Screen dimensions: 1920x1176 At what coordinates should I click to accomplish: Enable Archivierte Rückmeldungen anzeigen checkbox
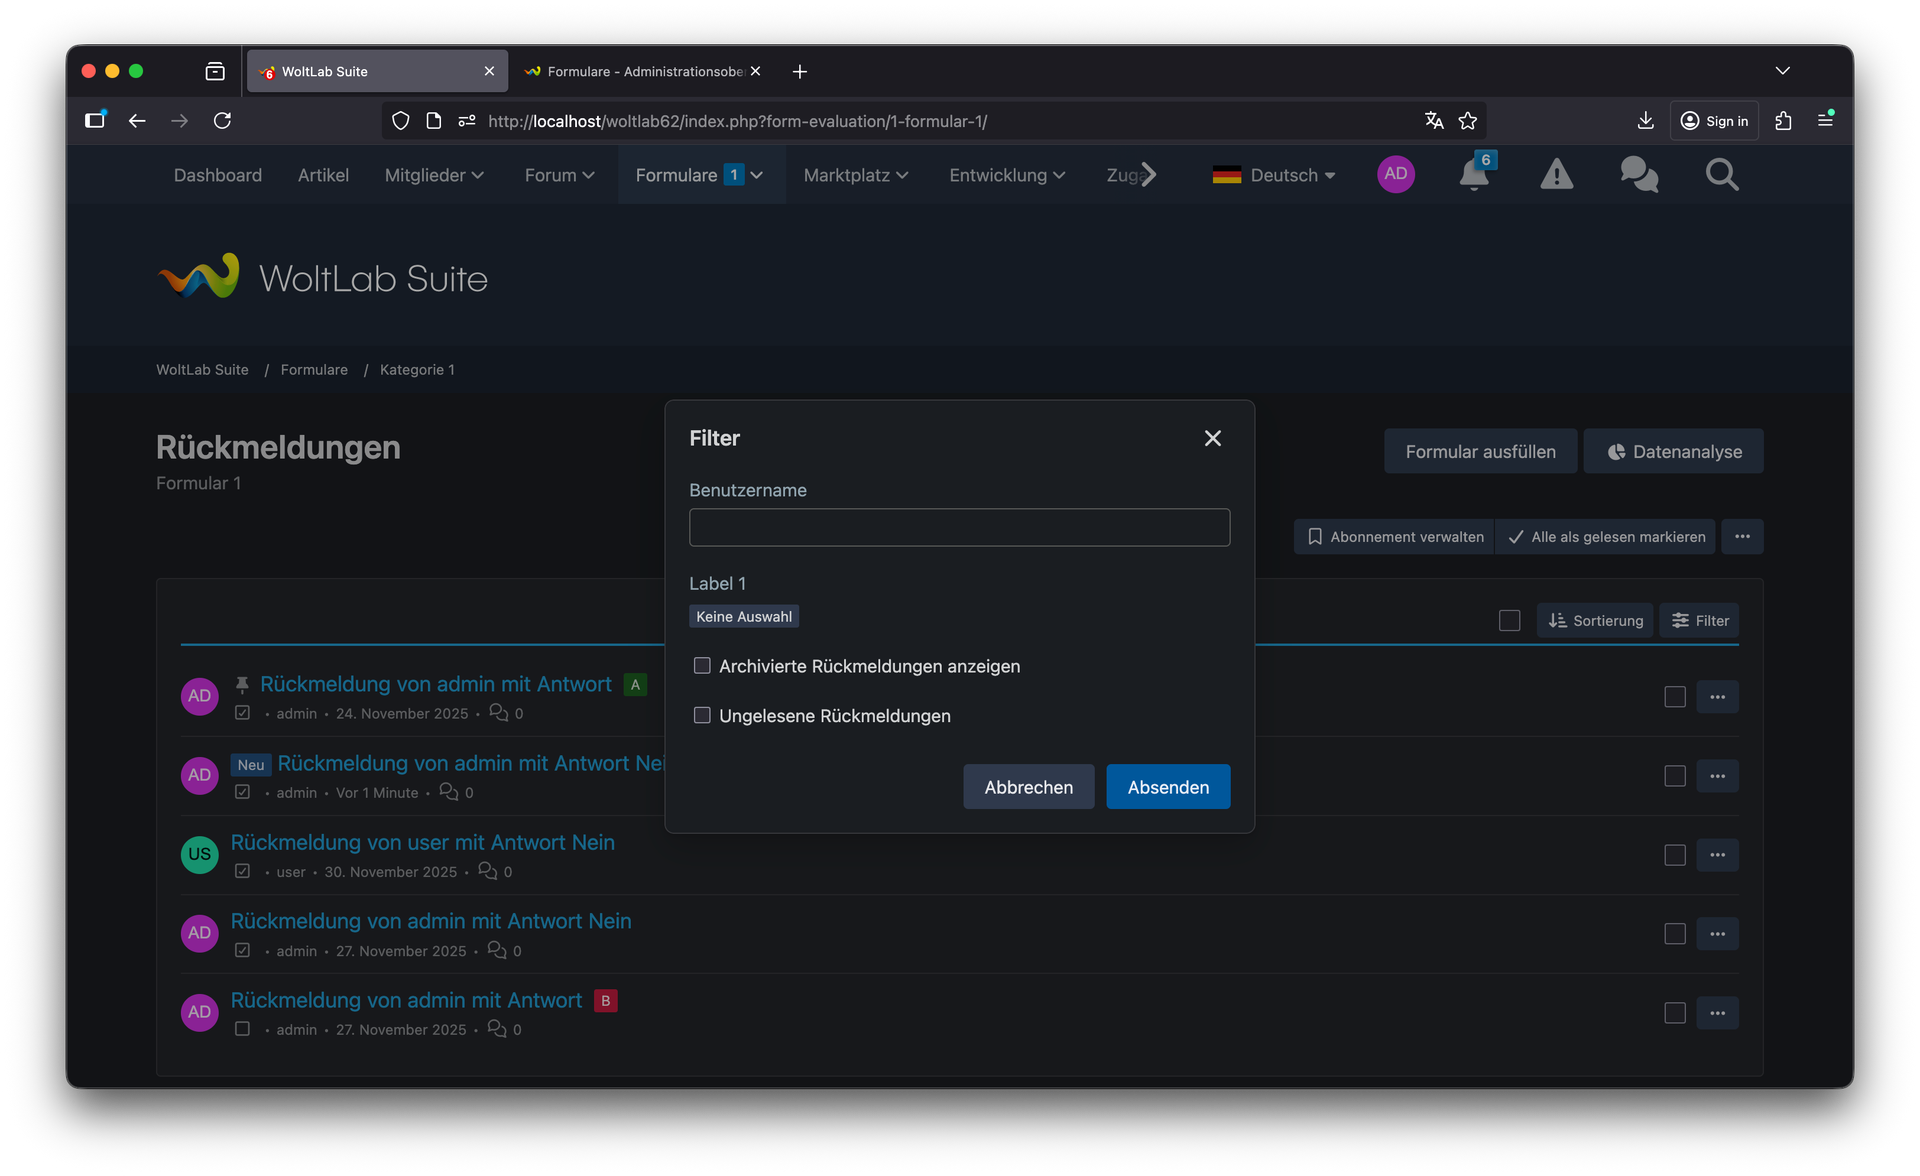702,666
